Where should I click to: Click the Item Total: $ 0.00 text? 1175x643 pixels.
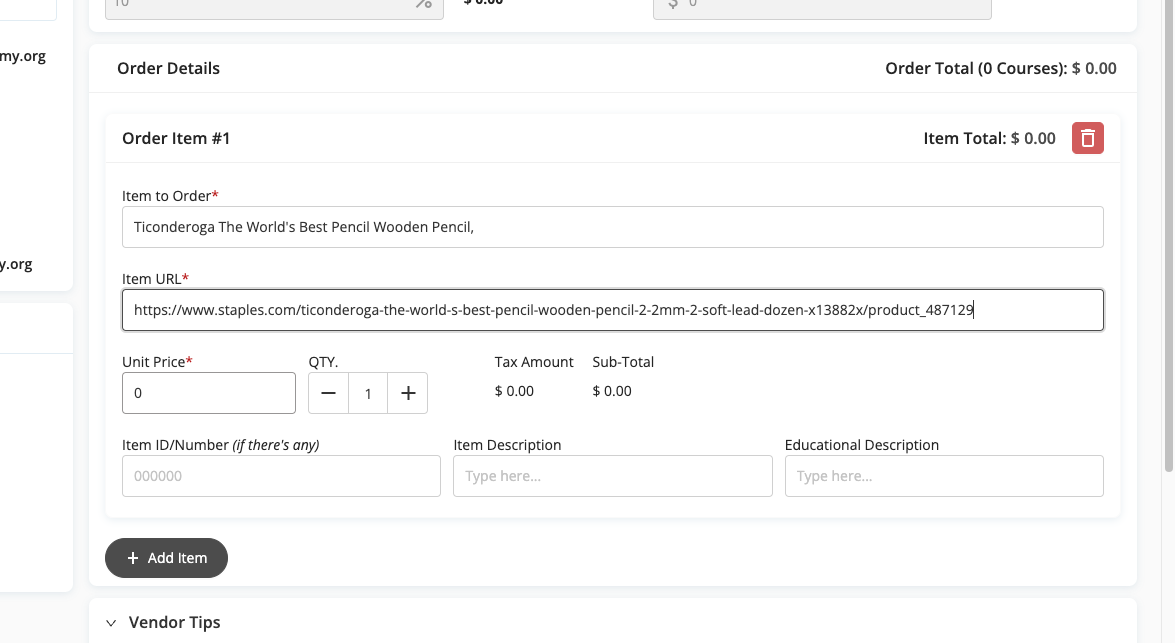[x=989, y=138]
